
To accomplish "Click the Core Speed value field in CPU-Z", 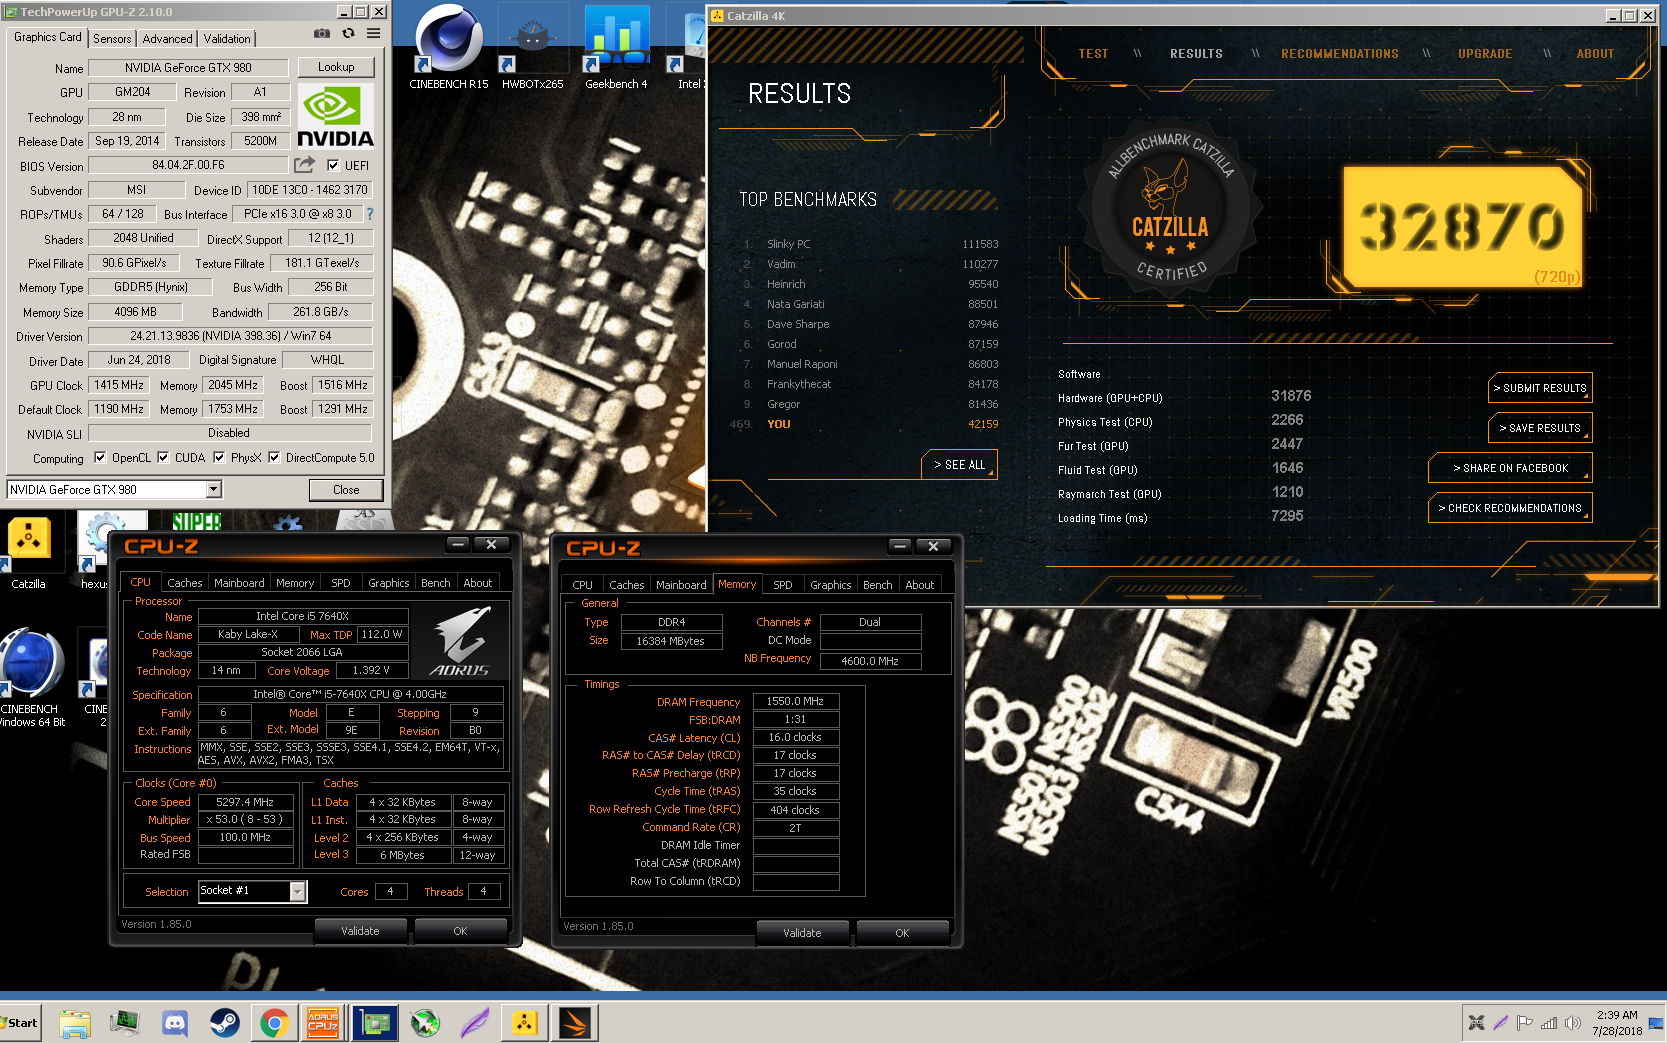I will click(x=245, y=802).
